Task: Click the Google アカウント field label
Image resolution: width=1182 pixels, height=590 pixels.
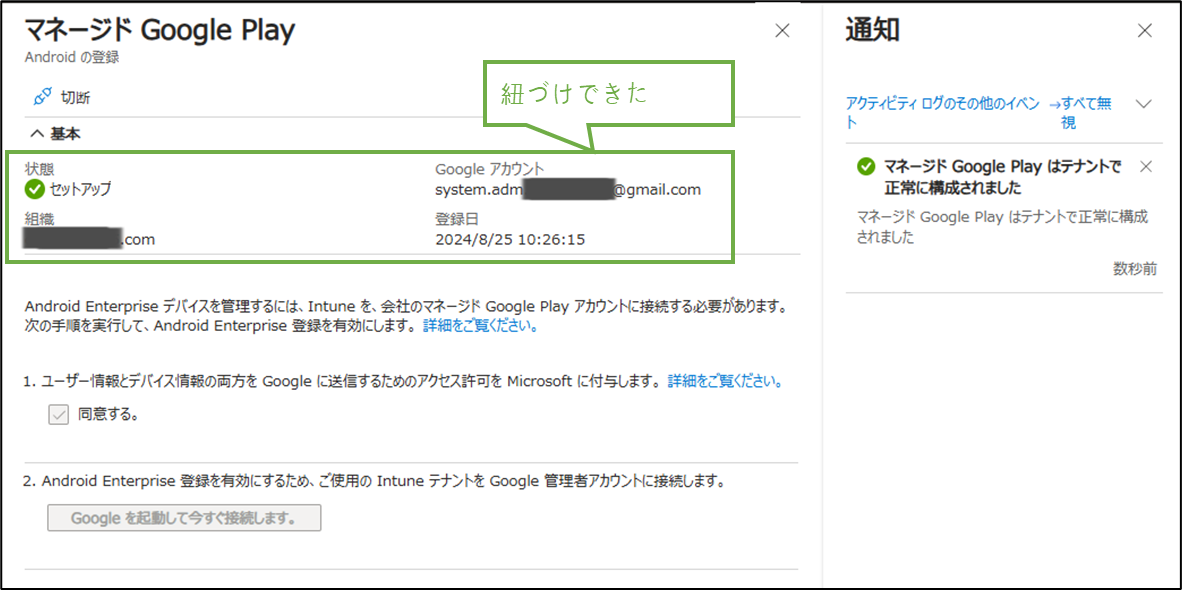Action: coord(490,168)
